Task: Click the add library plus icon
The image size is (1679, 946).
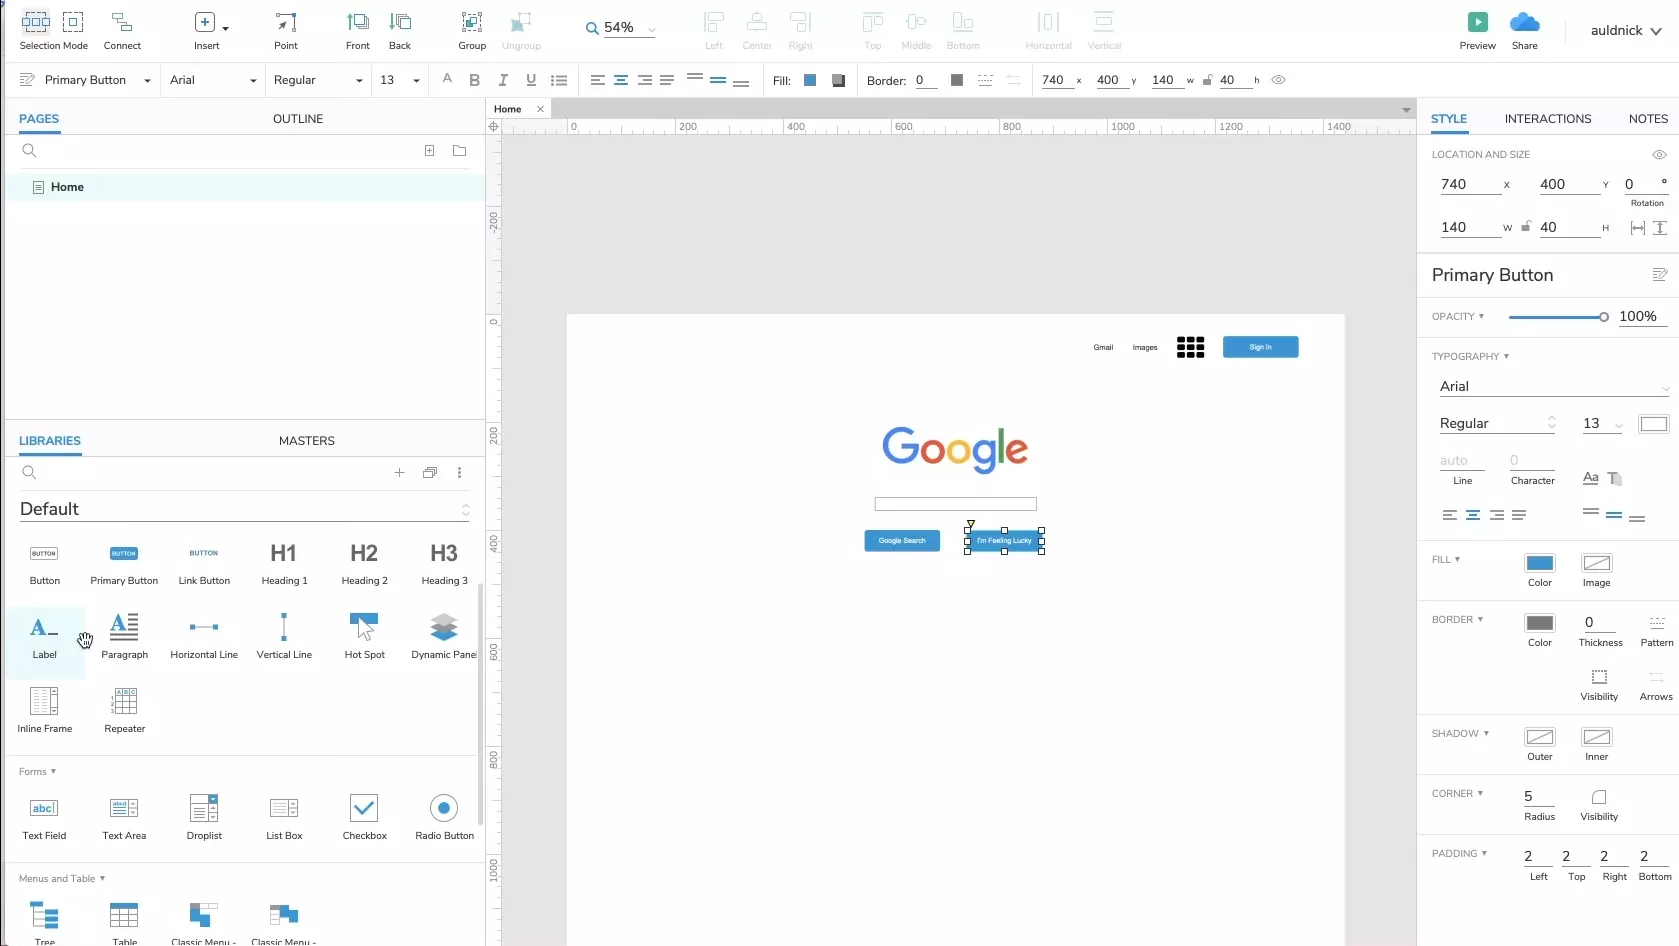Action: 399,473
